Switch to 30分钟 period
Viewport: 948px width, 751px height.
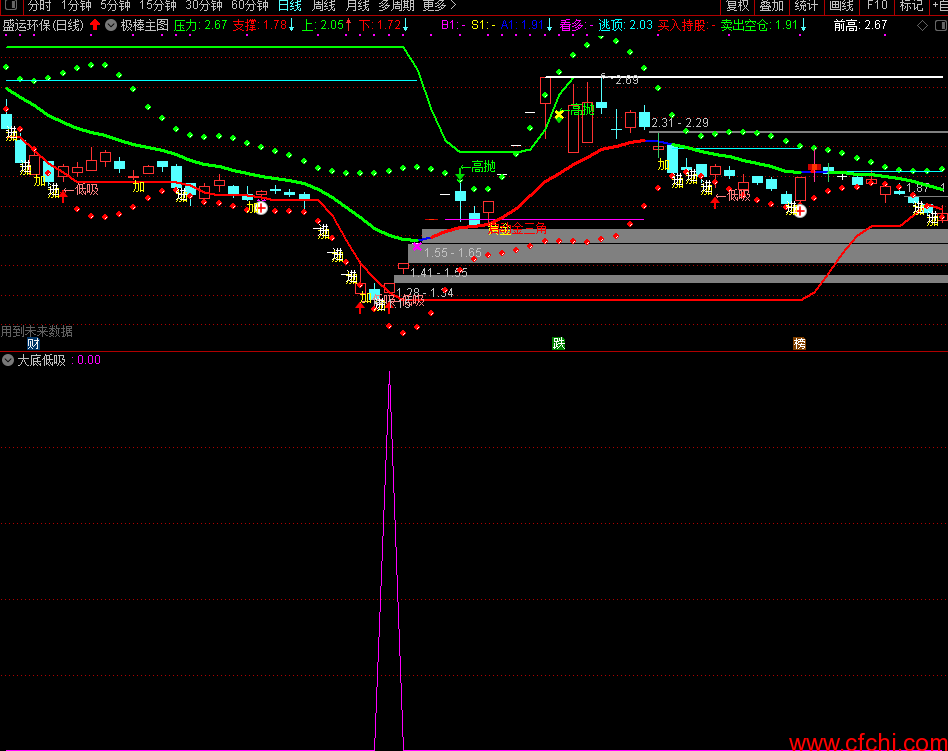pyautogui.click(x=203, y=6)
